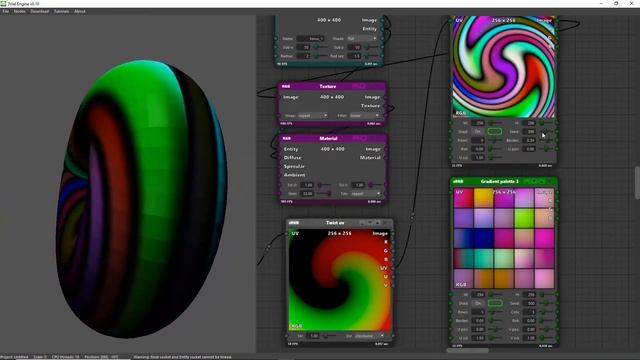The width and height of the screenshot is (640, 360).
Task: Toggle green outlined button in swirl node
Action: pyautogui.click(x=495, y=131)
